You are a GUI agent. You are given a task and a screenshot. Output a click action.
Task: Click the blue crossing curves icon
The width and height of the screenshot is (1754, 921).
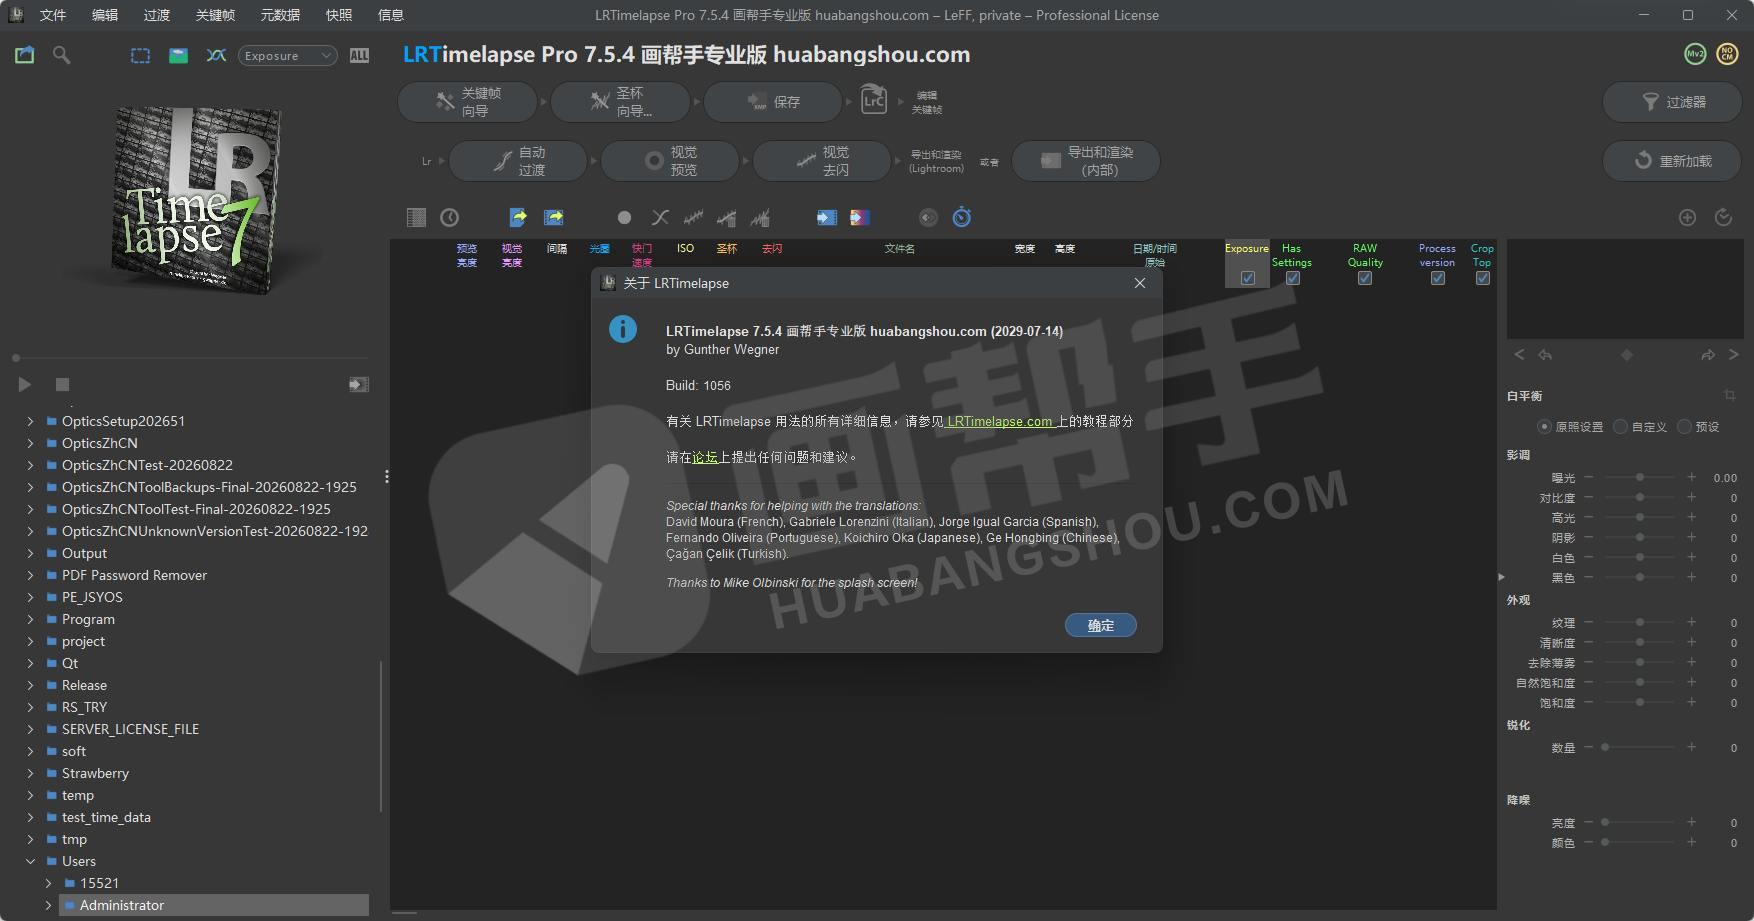[x=216, y=56]
